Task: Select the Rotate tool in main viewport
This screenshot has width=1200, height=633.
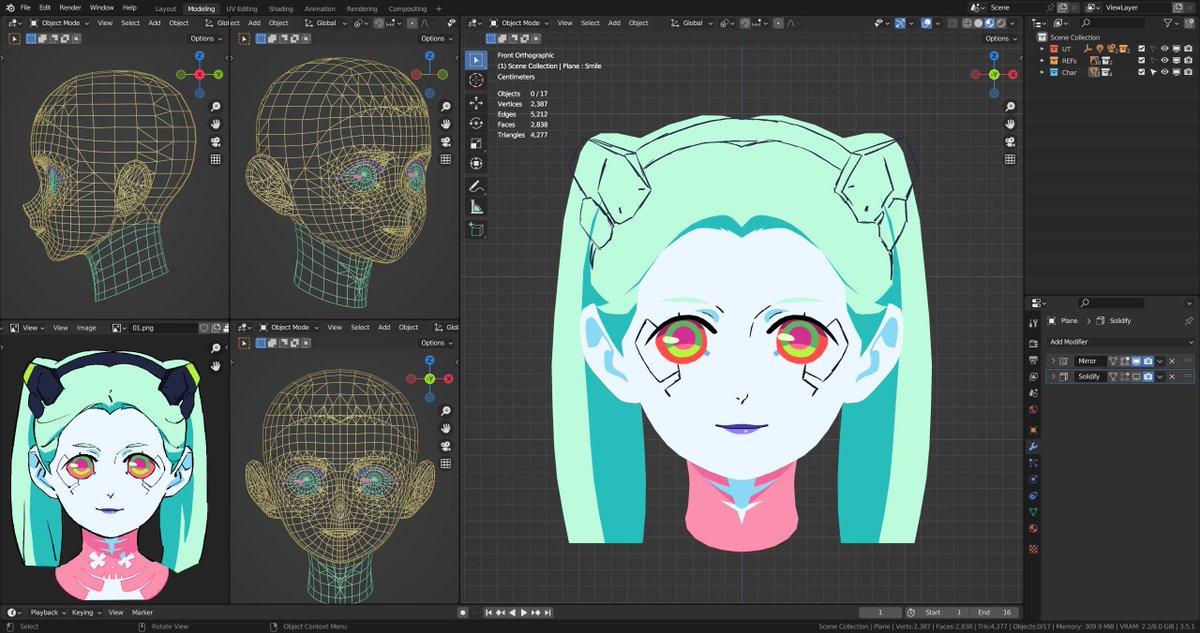Action: pyautogui.click(x=476, y=123)
